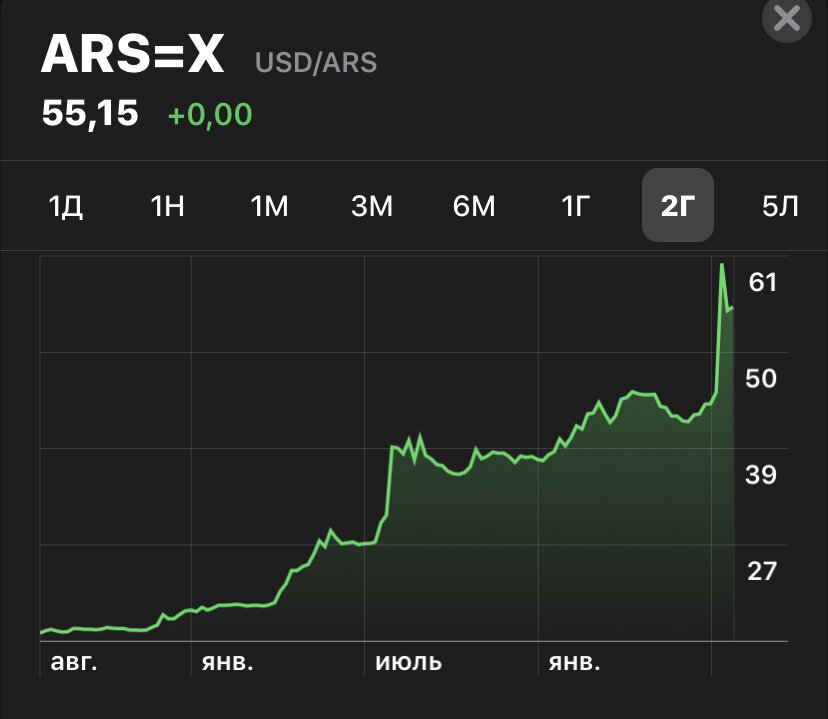Close the ARS=X chart panel
The width and height of the screenshot is (828, 719).
coord(786,18)
